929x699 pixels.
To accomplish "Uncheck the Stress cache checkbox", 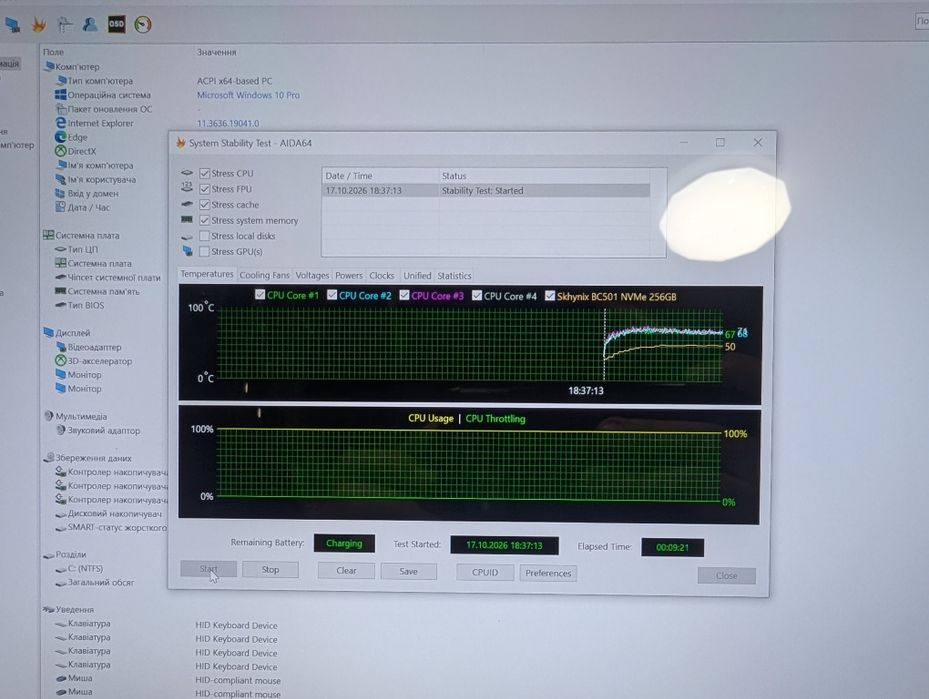I will tap(204, 204).
